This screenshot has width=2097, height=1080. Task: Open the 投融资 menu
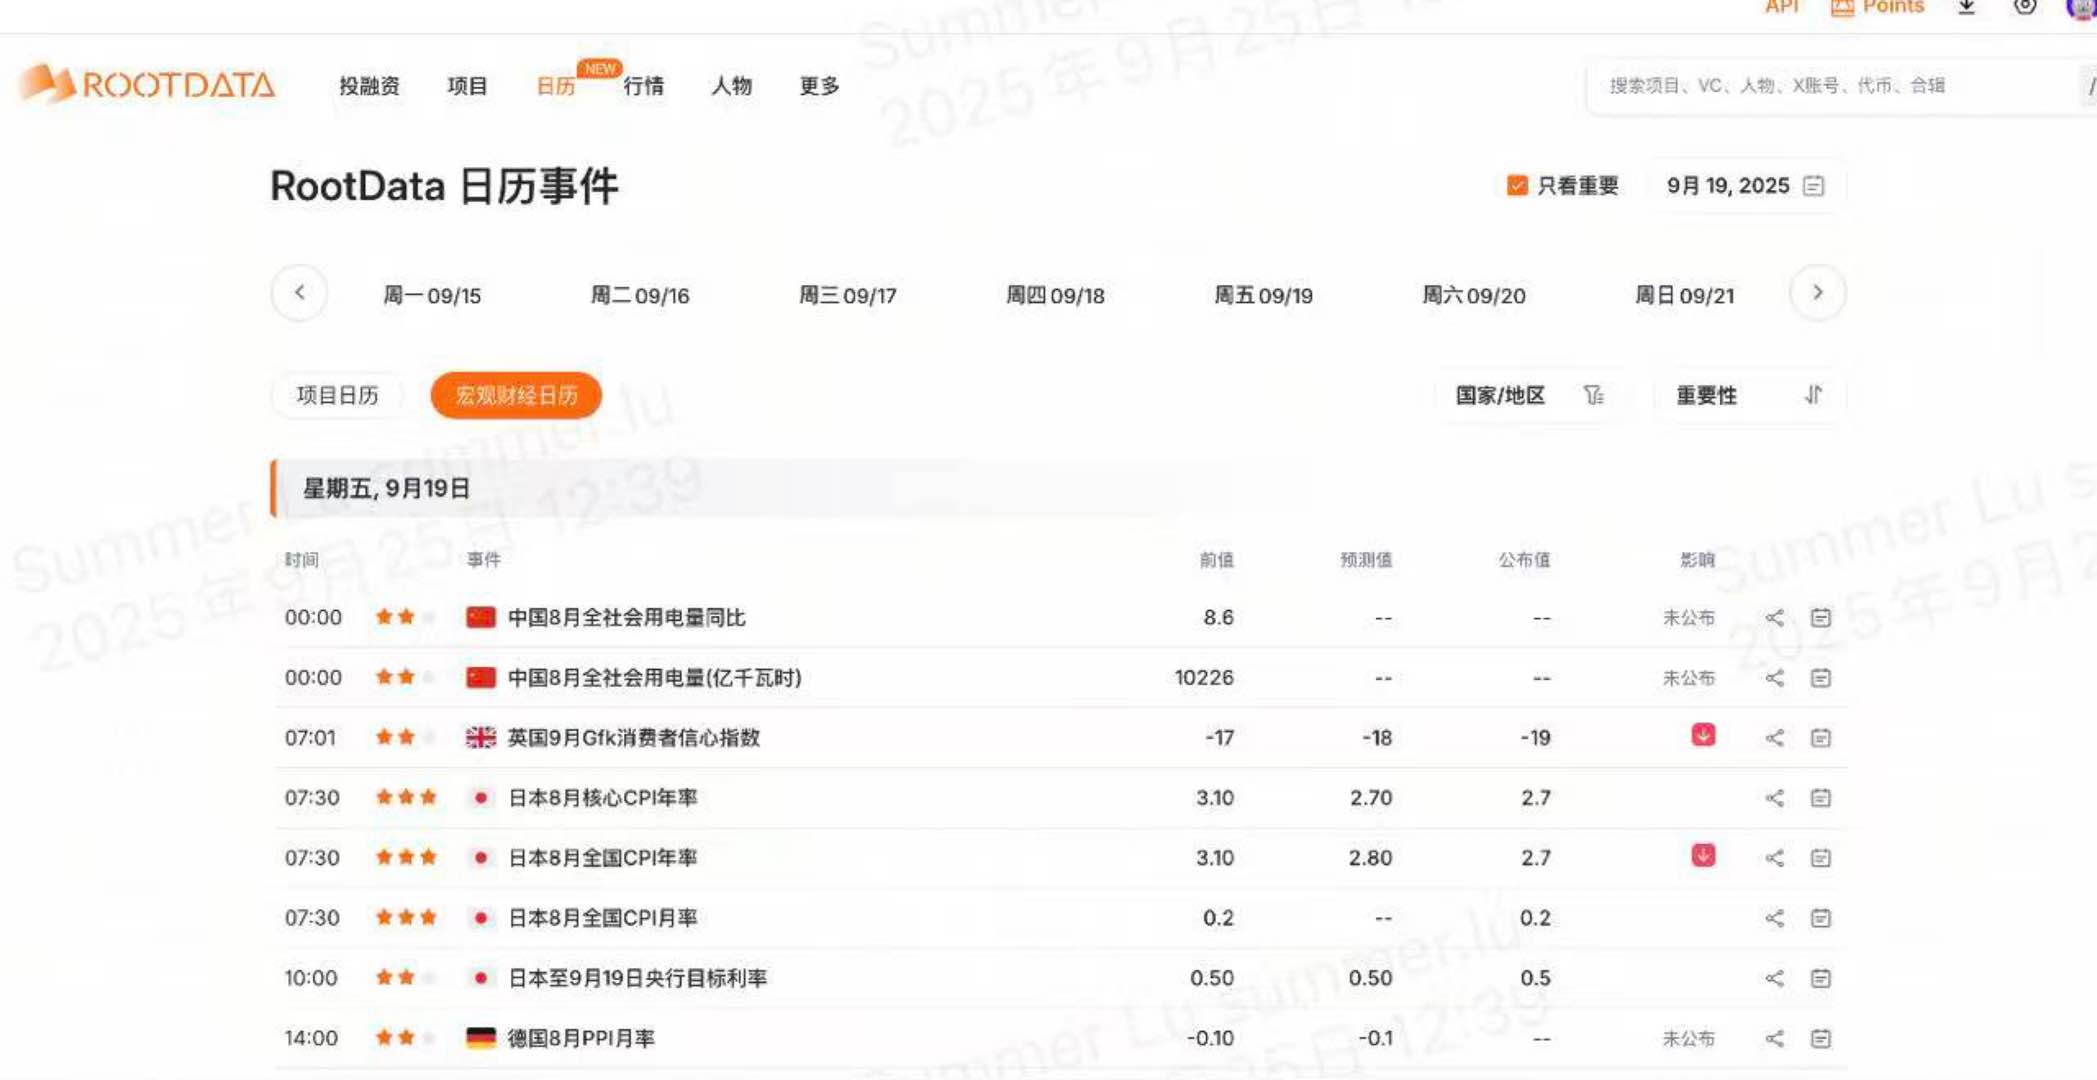369,86
